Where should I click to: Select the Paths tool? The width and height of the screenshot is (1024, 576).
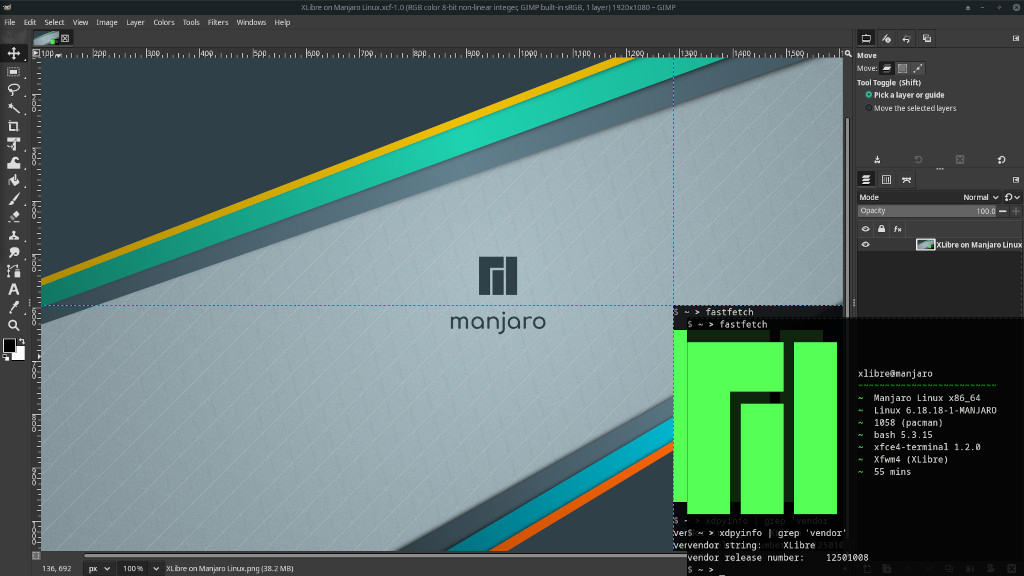14,271
